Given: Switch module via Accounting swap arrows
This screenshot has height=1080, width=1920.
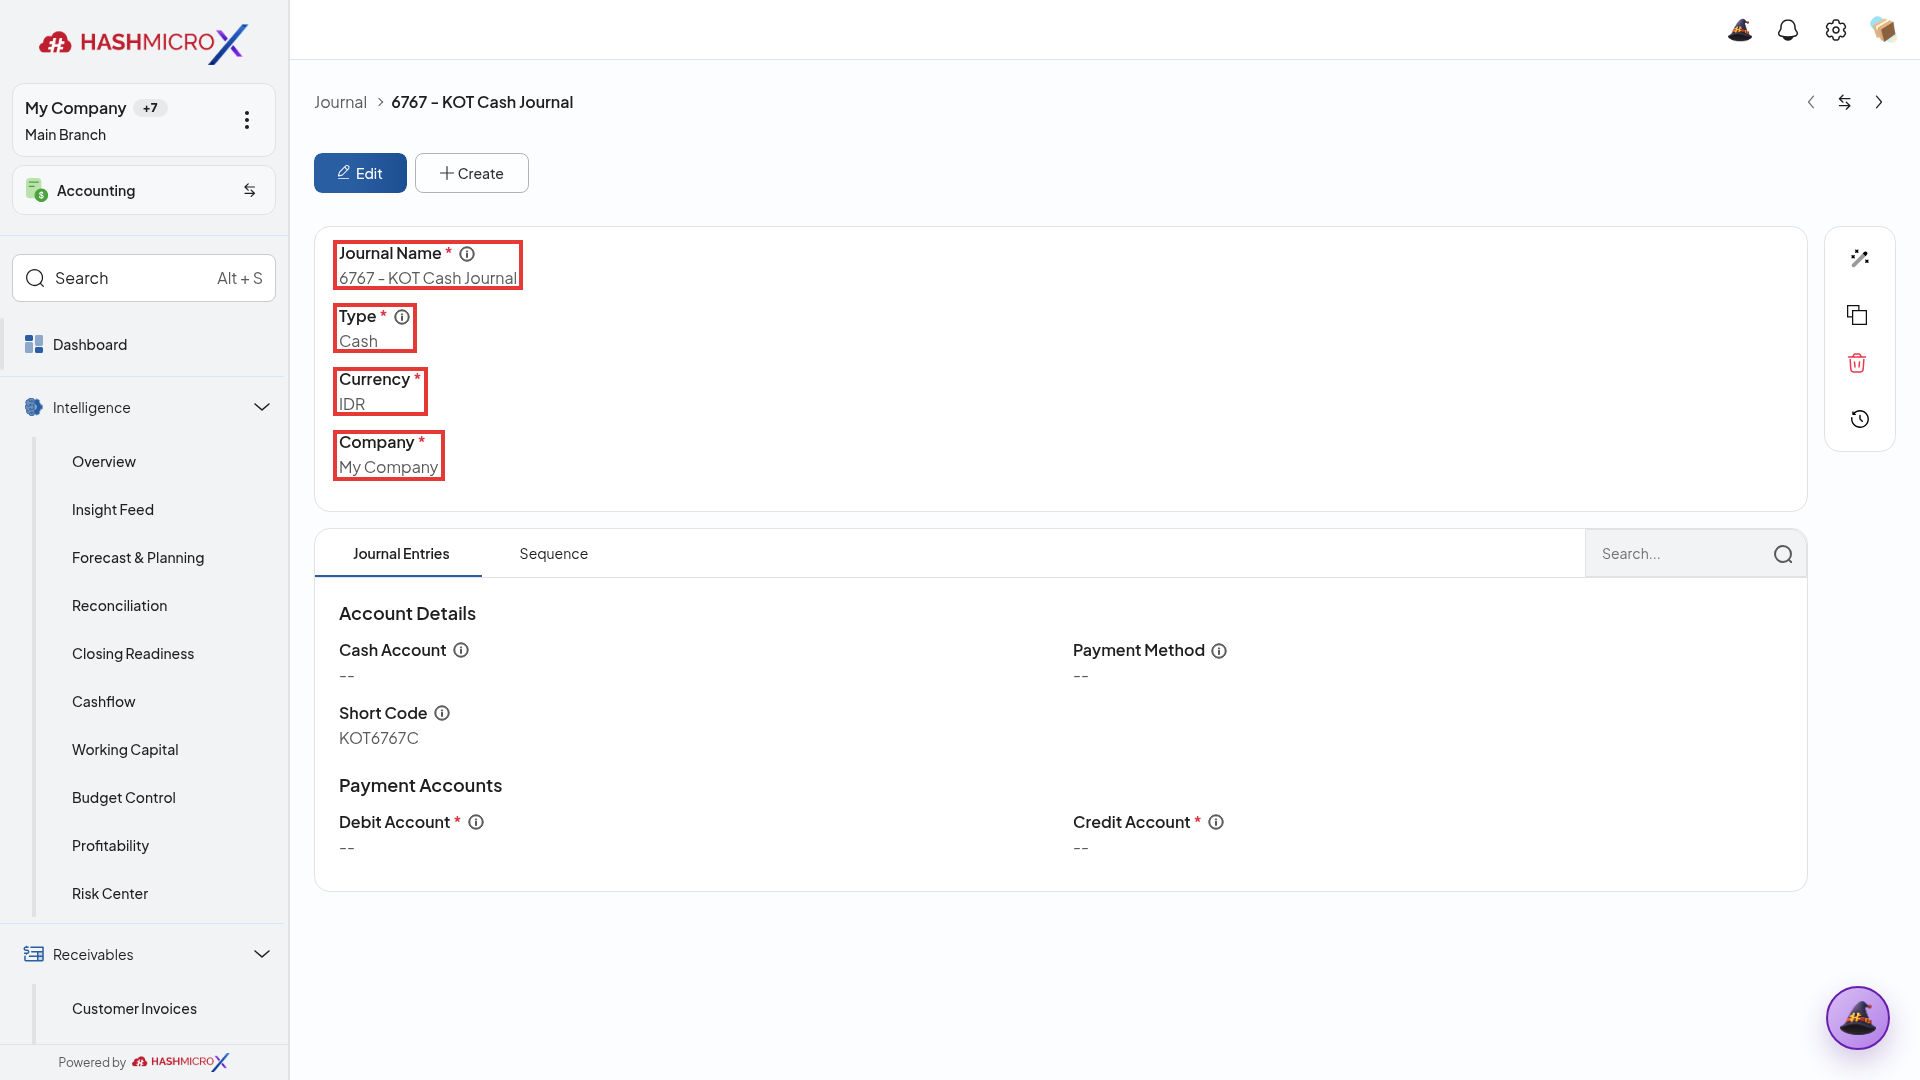Looking at the screenshot, I should (x=250, y=190).
